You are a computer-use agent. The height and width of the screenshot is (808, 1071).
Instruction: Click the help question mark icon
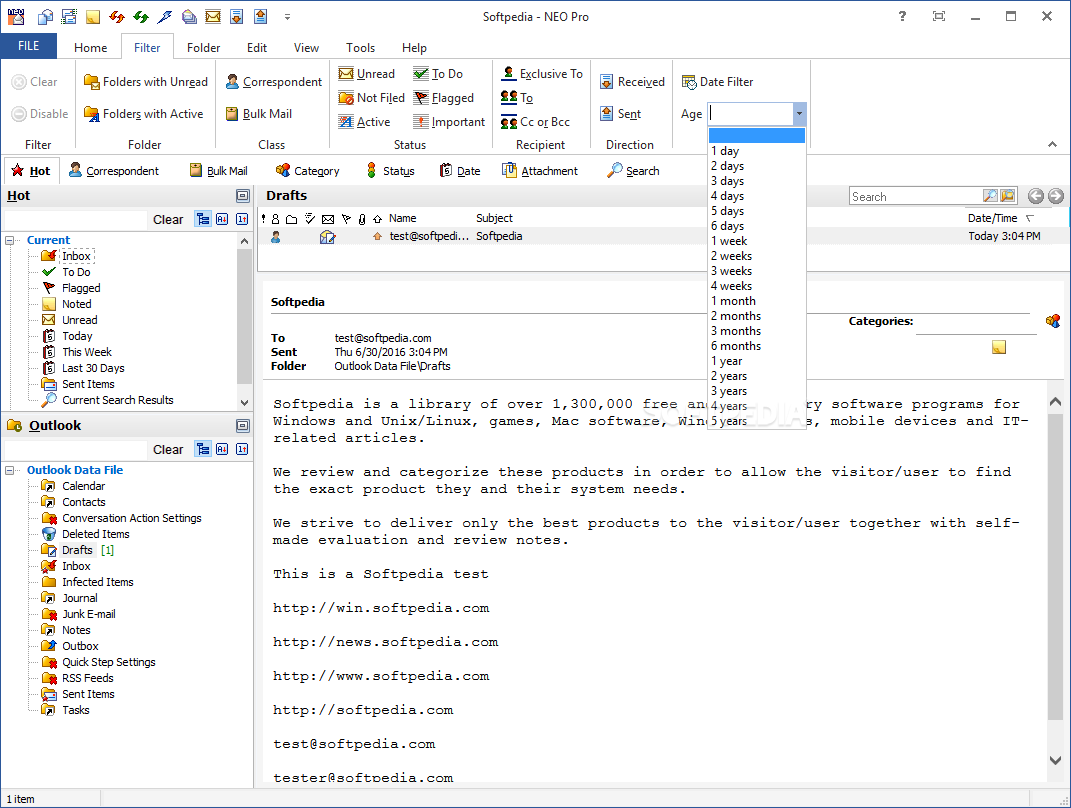coord(902,16)
